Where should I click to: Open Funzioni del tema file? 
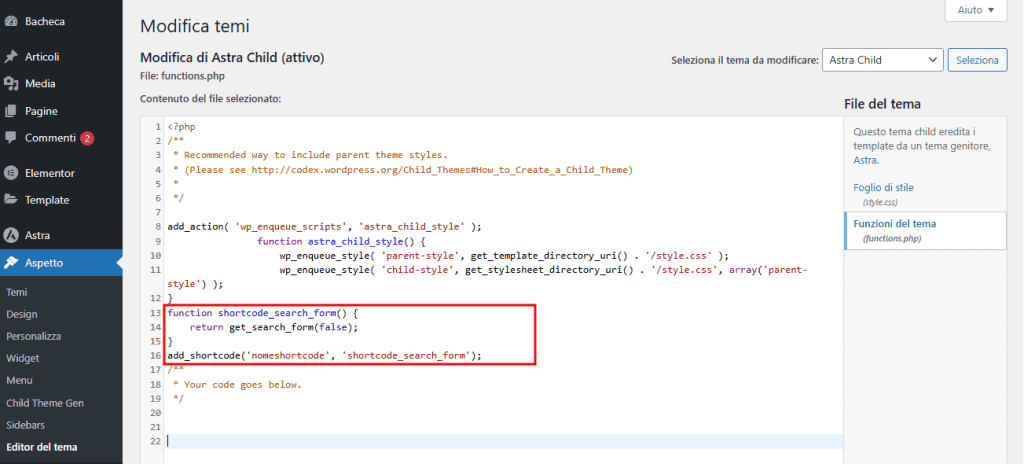pos(895,224)
